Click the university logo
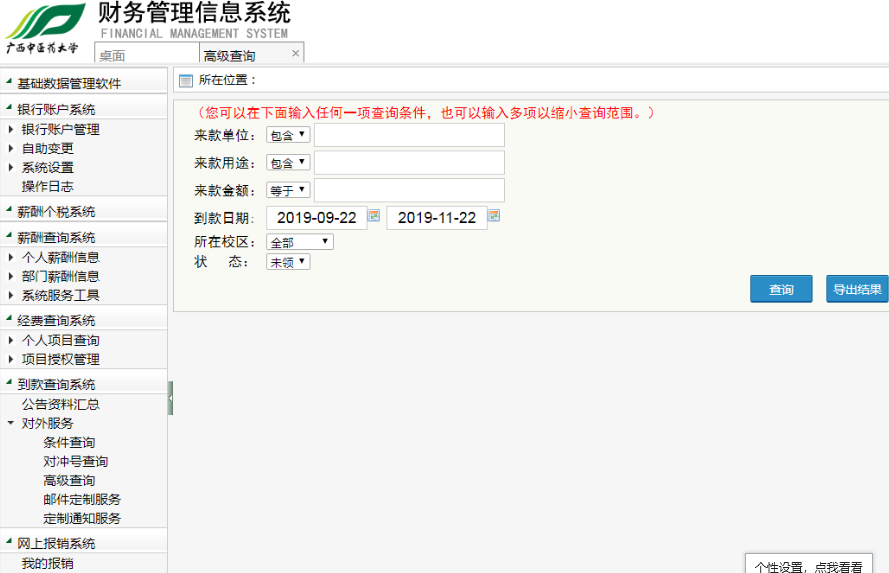The height and width of the screenshot is (573, 889). point(46,27)
